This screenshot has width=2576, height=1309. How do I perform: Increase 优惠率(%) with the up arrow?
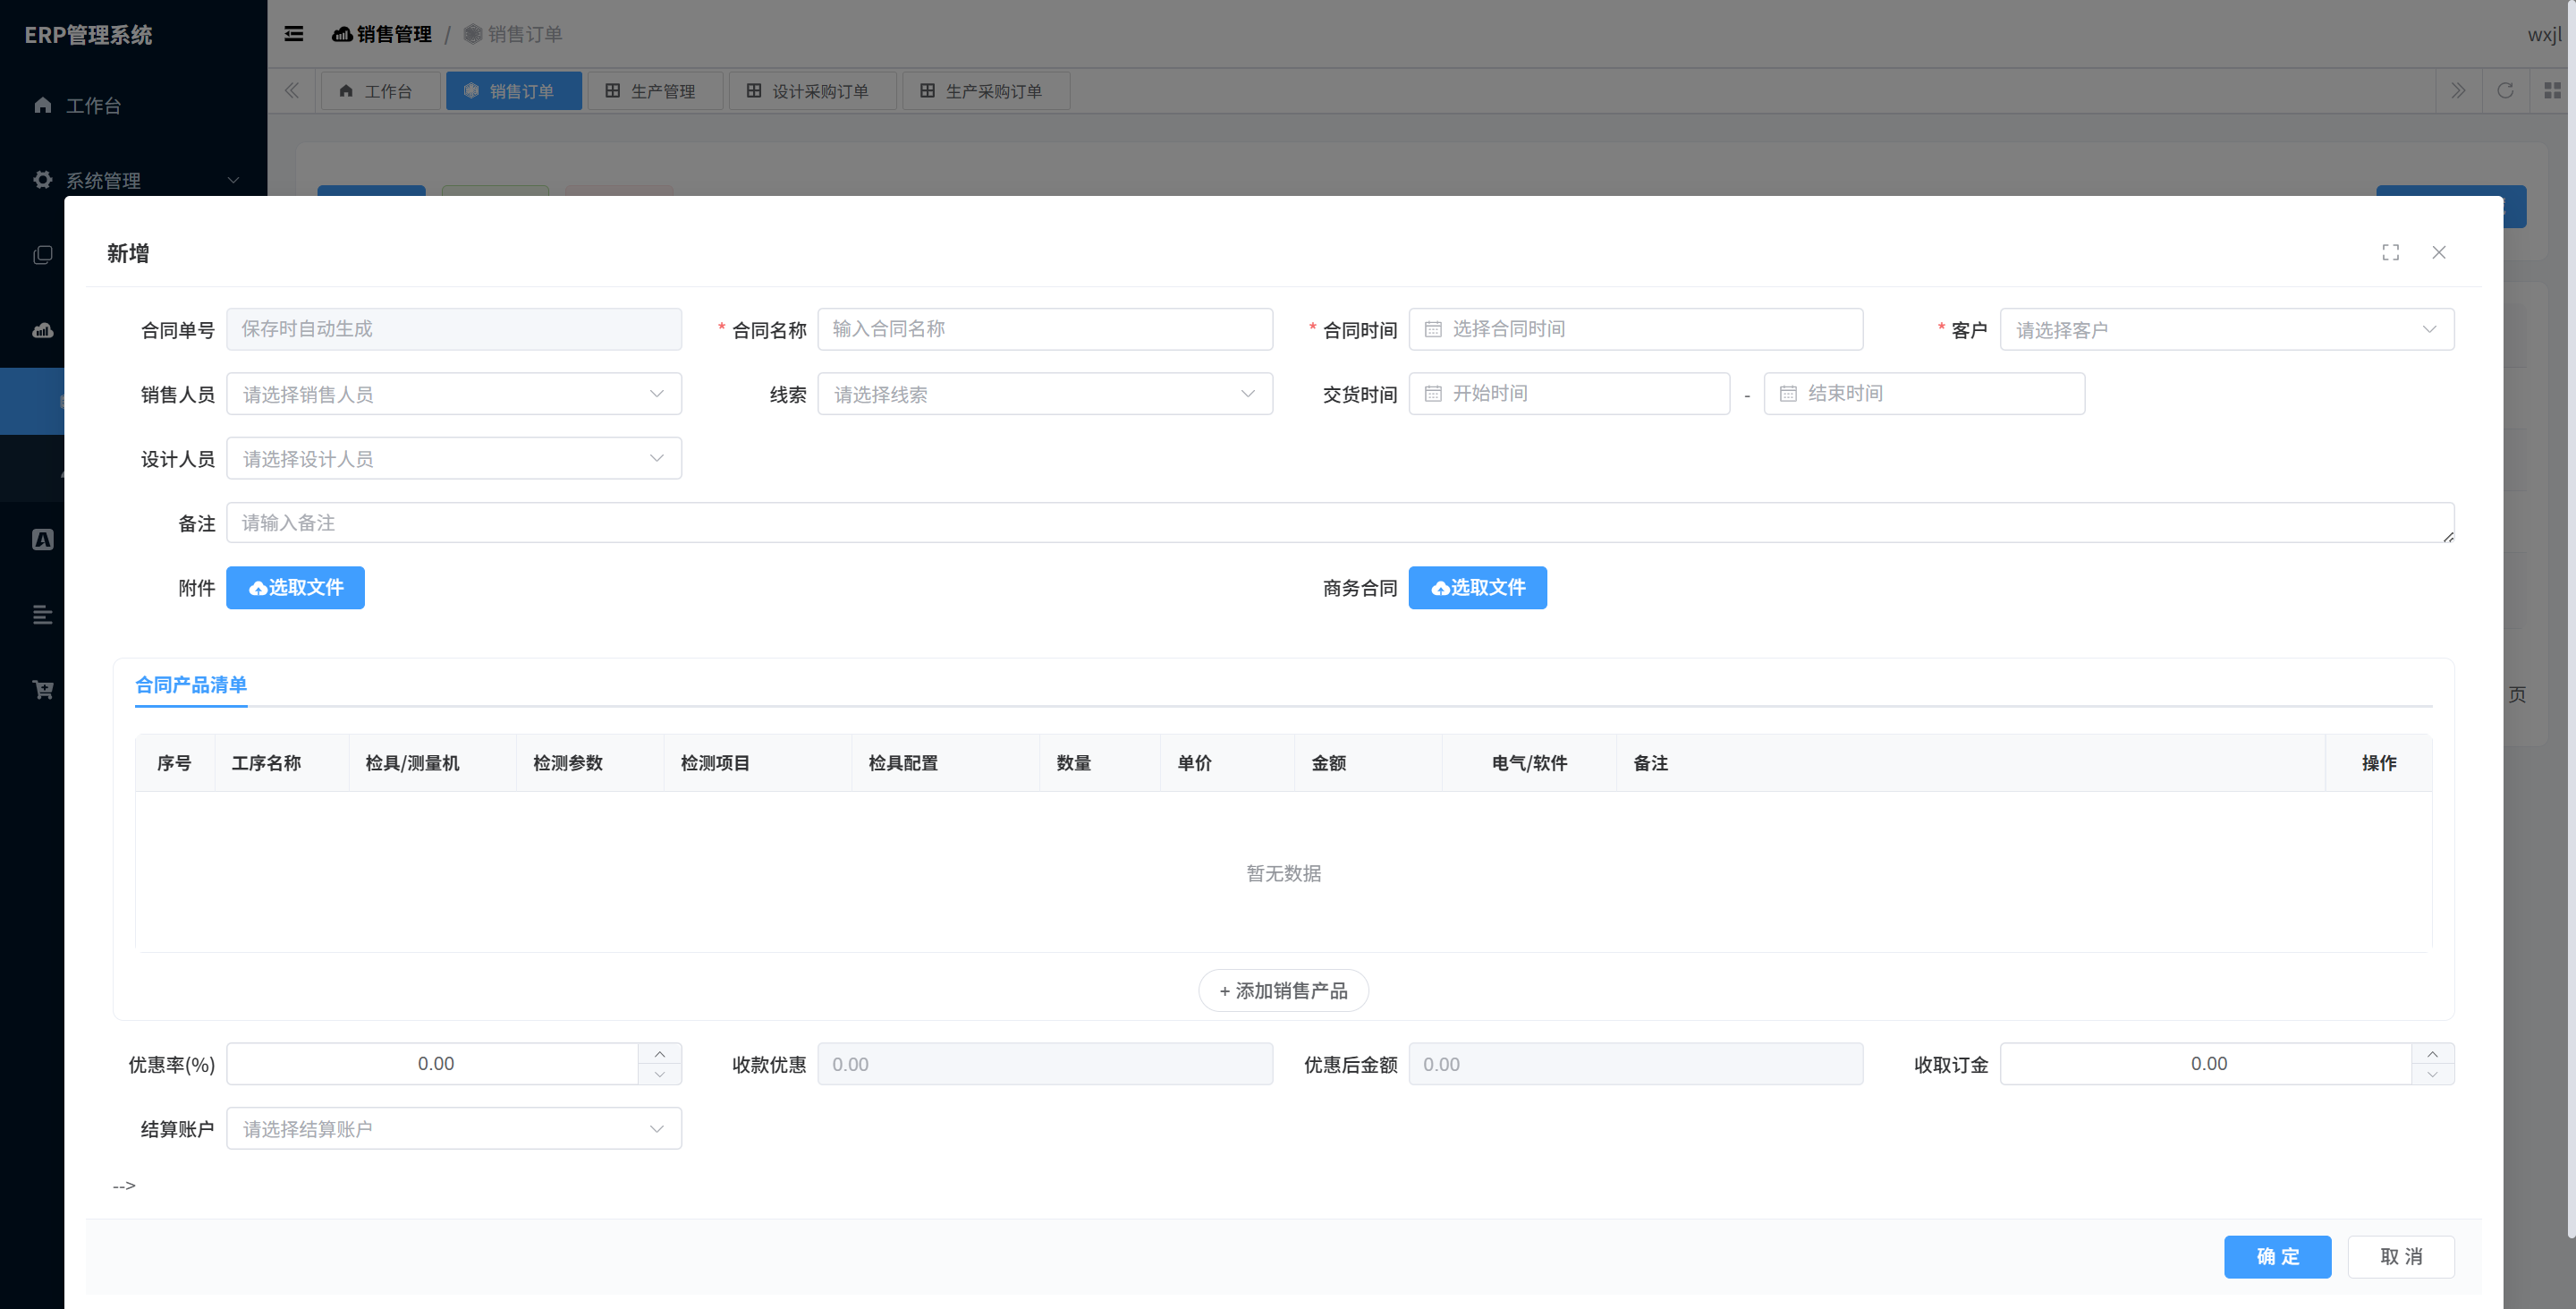coord(660,1054)
